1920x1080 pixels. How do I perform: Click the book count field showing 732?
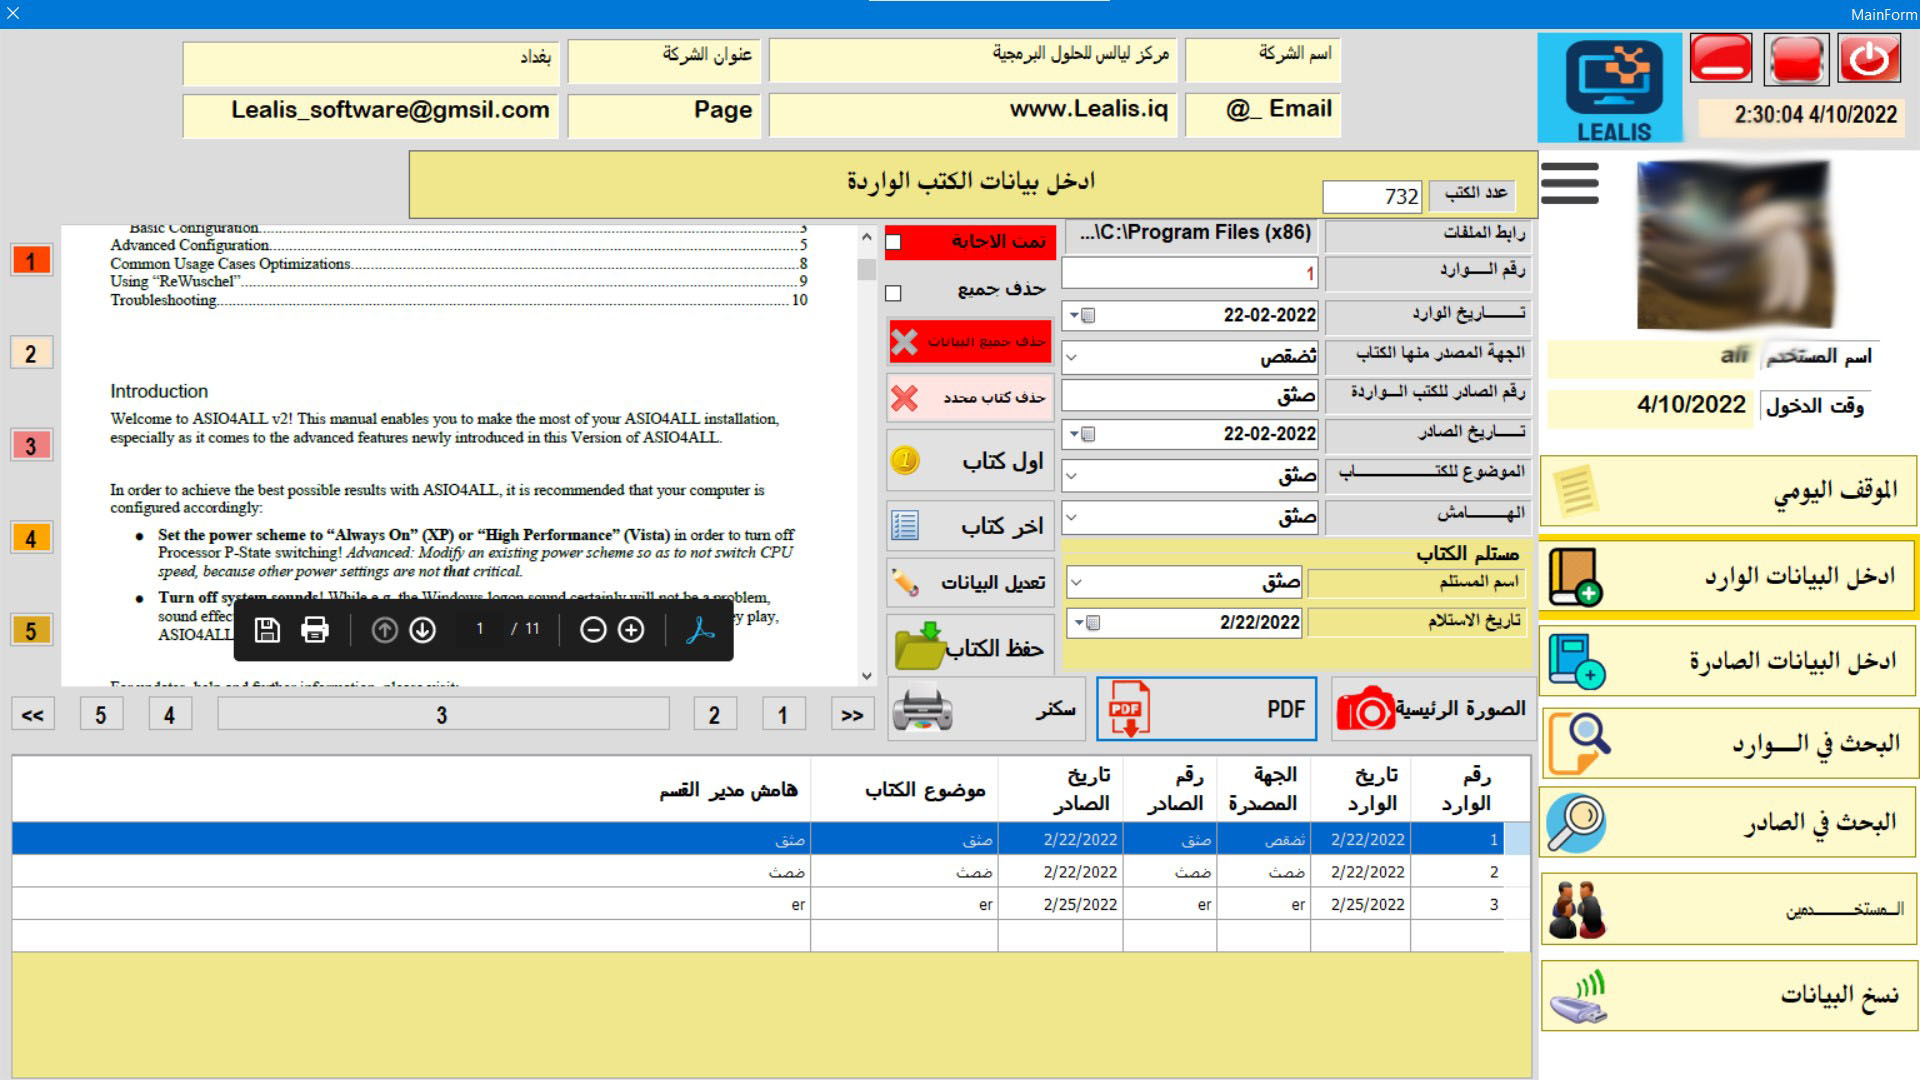click(x=1372, y=196)
